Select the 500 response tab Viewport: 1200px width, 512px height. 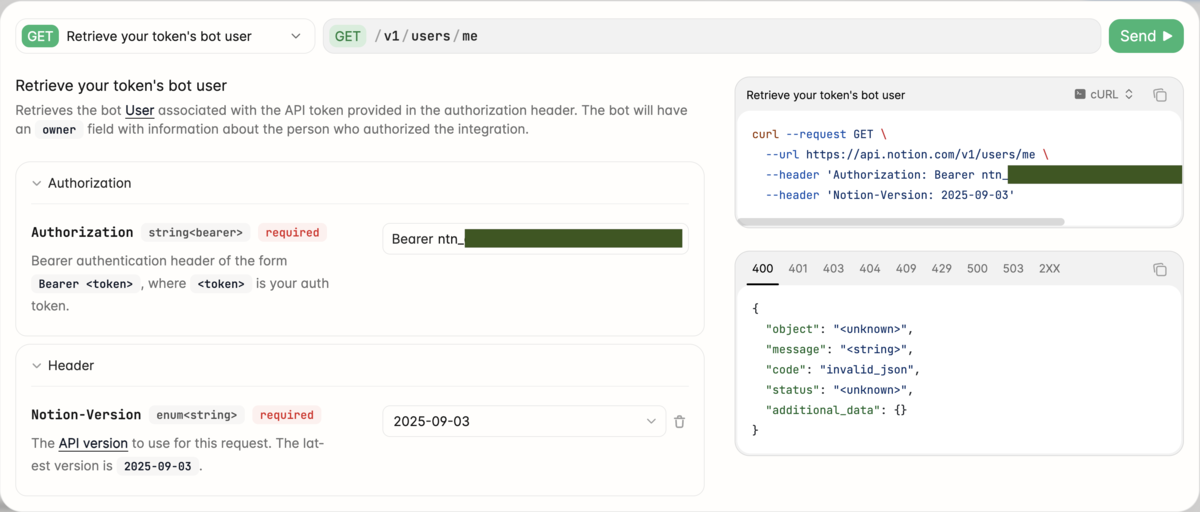[x=977, y=269]
